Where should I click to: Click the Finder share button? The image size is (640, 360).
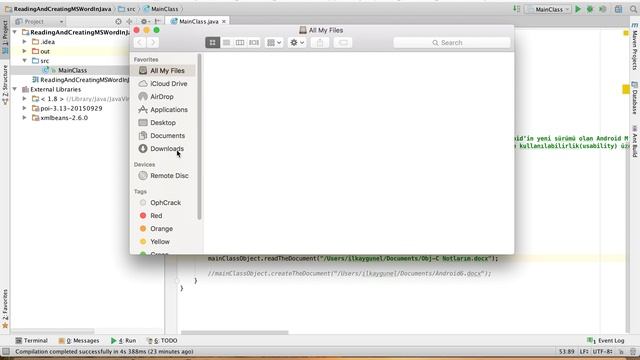click(x=320, y=42)
